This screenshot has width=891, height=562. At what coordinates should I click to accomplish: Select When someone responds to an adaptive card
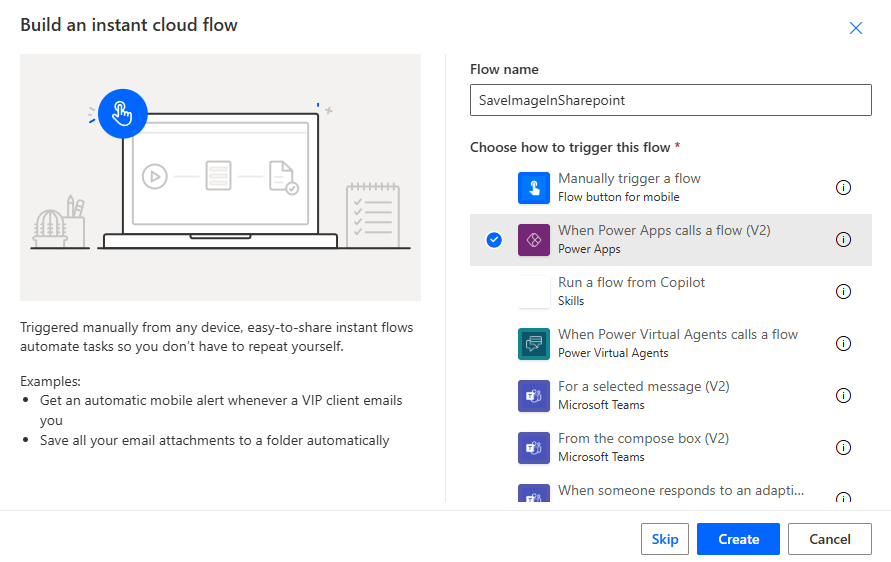pos(680,491)
